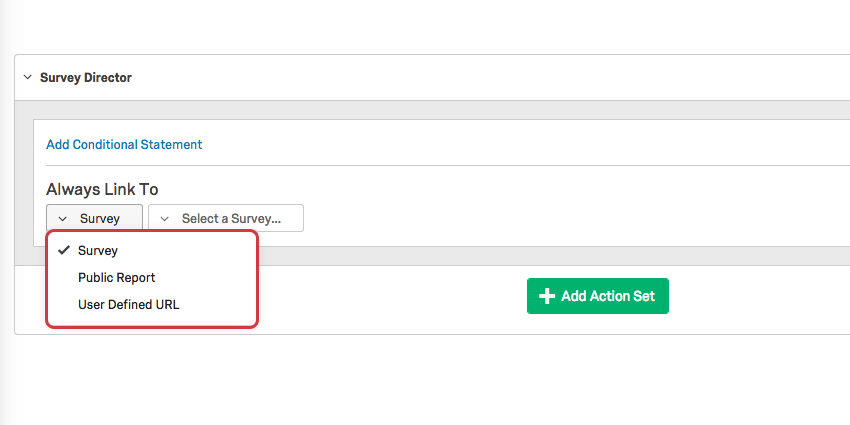Click the plus icon on Add Action Set
The image size is (850, 425).
click(547, 296)
